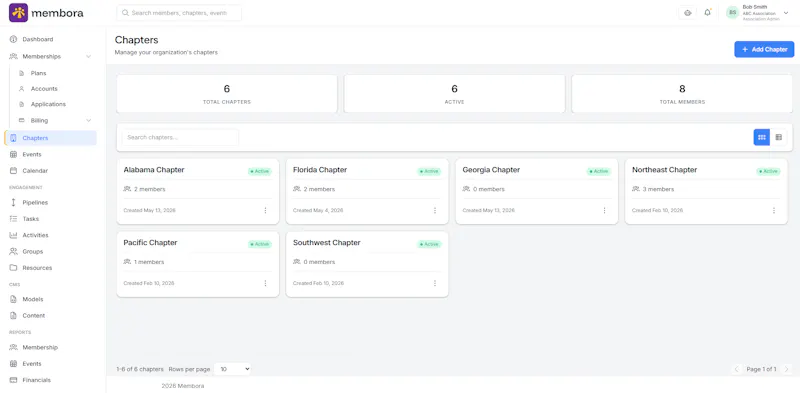Click the Models document icon
This screenshot has width=800, height=393.
[x=13, y=300]
